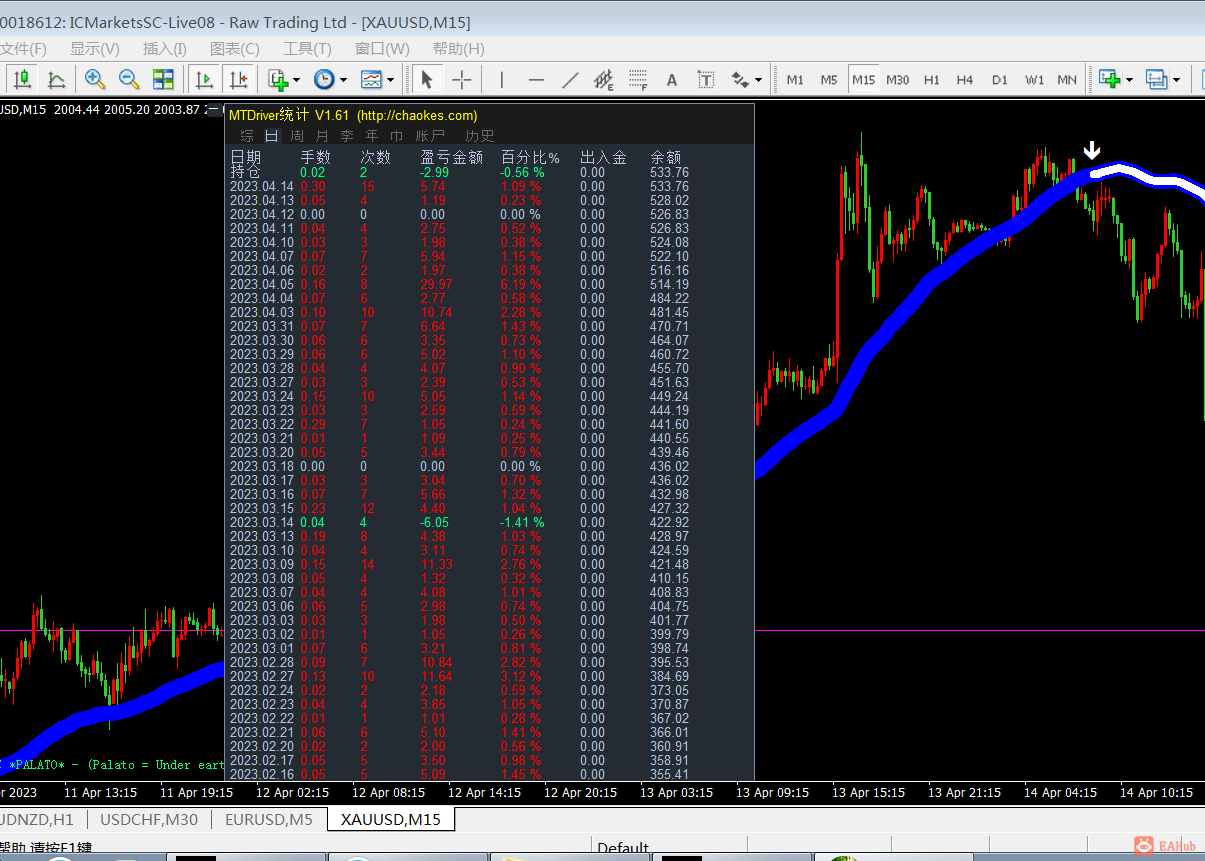This screenshot has height=861, width=1205.
Task: Select the text A tool
Action: click(x=672, y=79)
